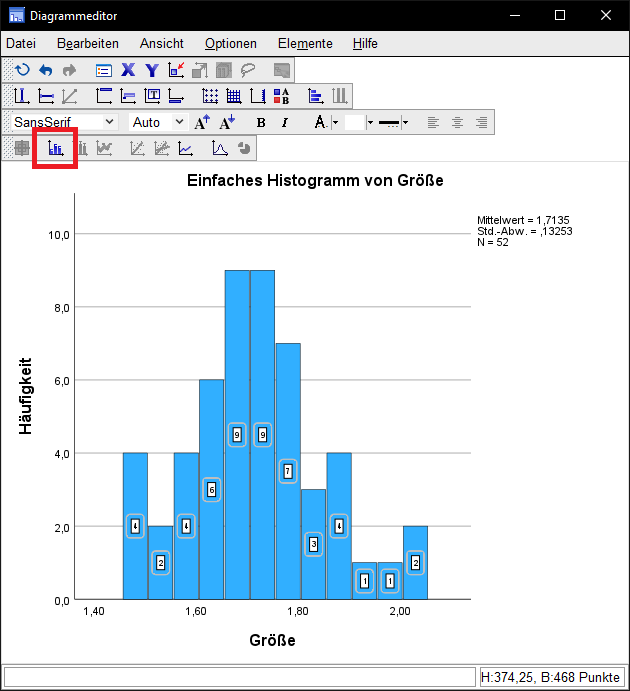The image size is (630, 691).
Task: Add an X-axis reference line
Action: pyautogui.click(x=22, y=96)
